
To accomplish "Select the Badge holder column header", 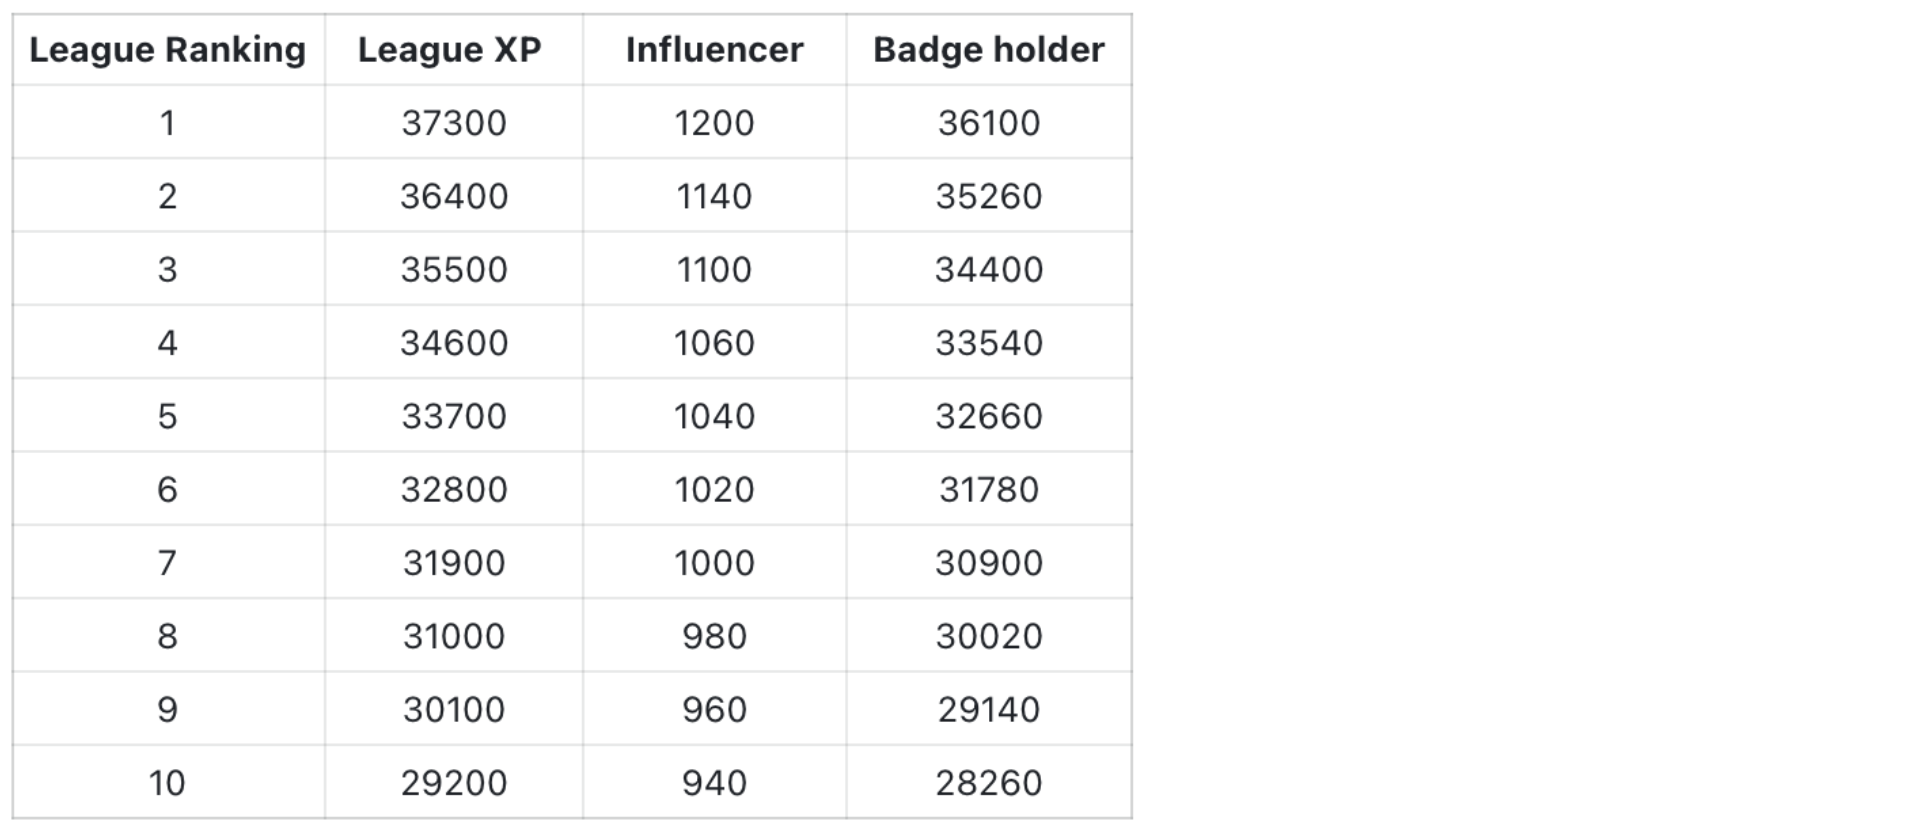I will 989,49.
